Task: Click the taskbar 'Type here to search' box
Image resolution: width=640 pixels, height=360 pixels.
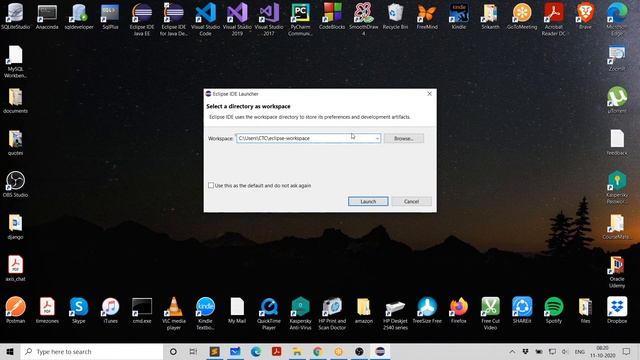Action: click(x=92, y=351)
